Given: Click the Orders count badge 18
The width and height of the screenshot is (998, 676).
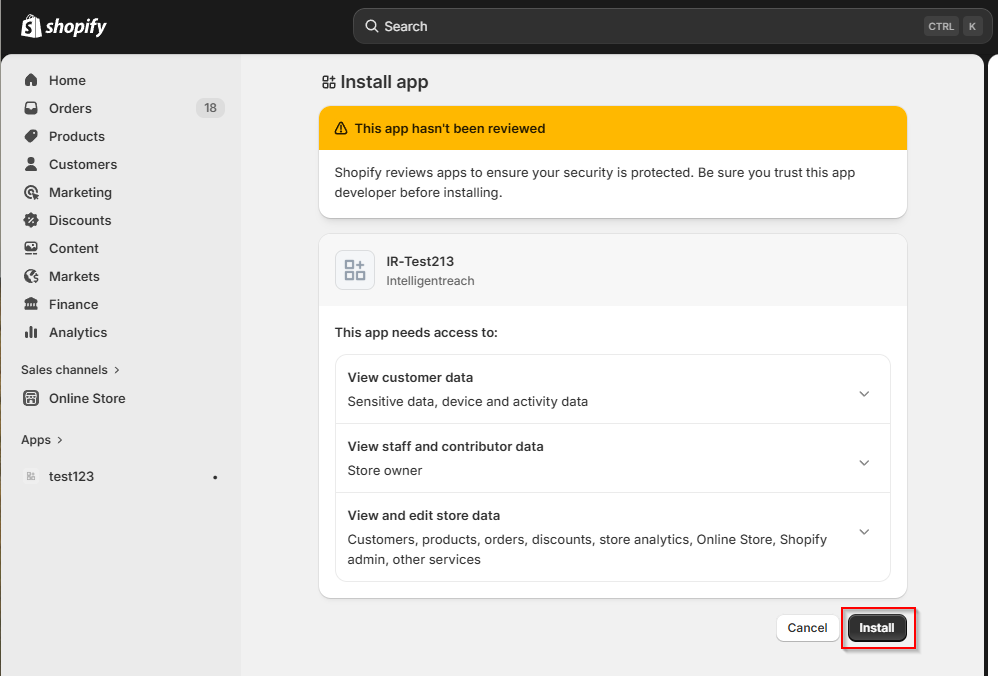Looking at the screenshot, I should [210, 108].
